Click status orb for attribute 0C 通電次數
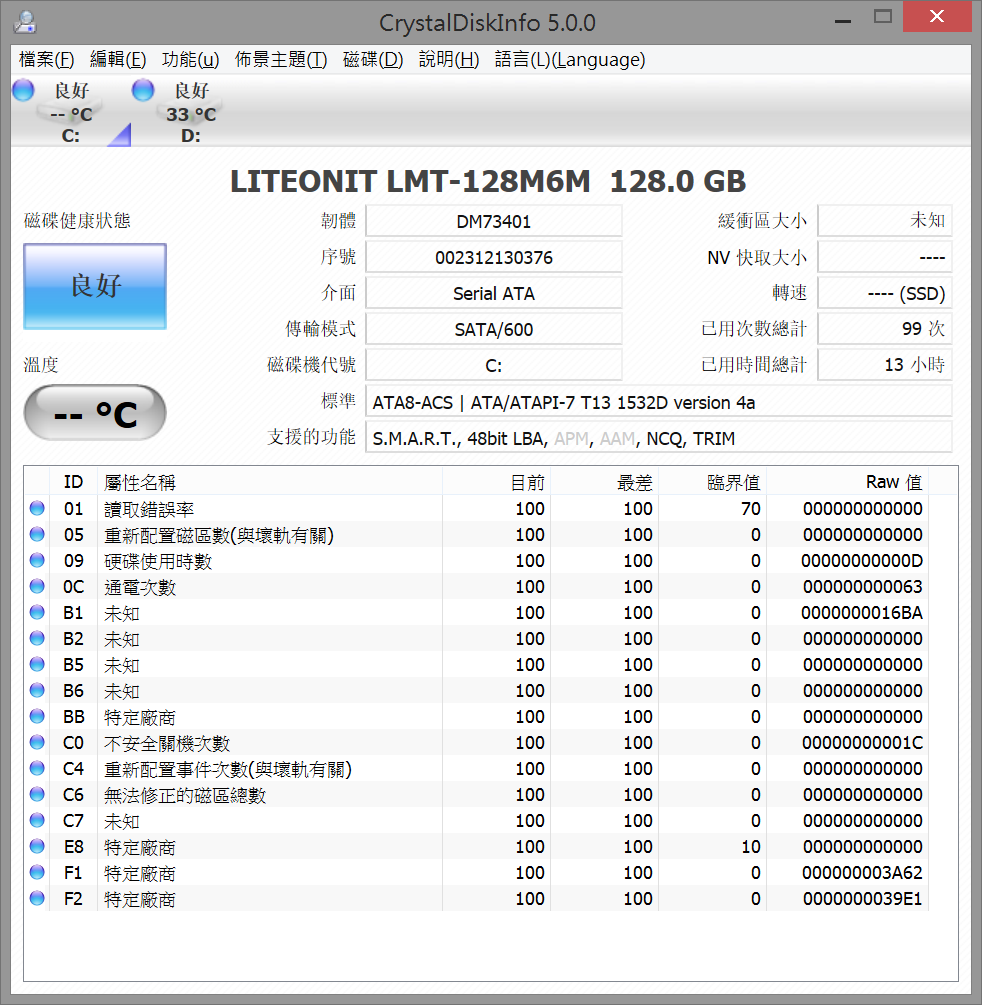Image resolution: width=982 pixels, height=1005 pixels. 37,586
